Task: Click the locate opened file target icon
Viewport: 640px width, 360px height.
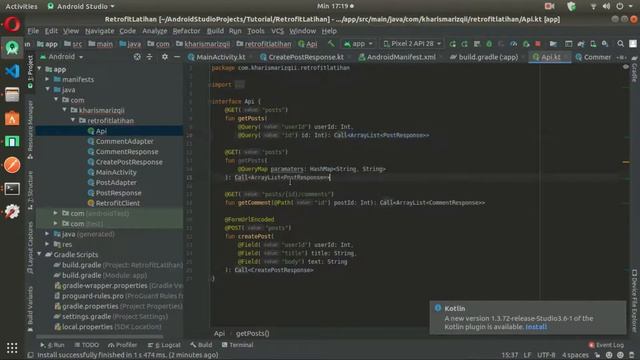Action: coord(137,57)
